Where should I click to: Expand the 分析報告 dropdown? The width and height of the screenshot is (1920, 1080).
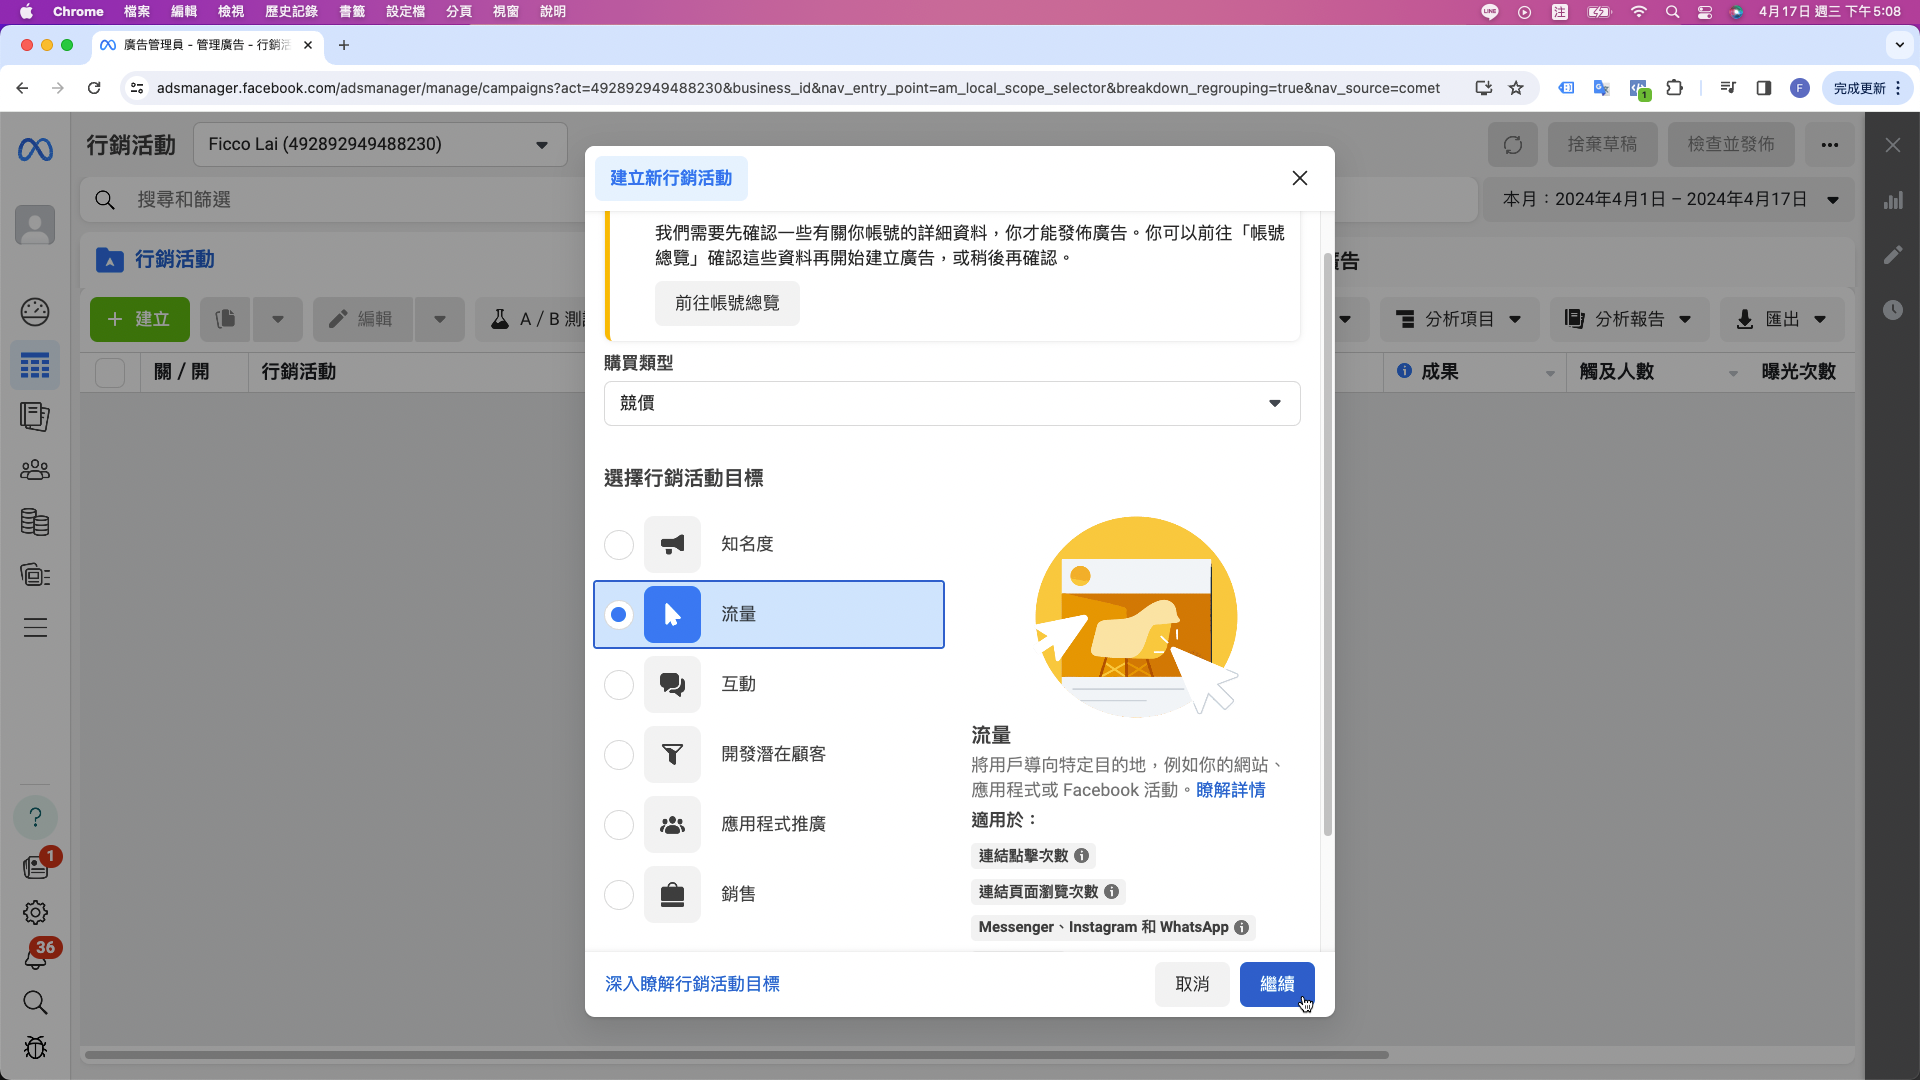(1629, 319)
